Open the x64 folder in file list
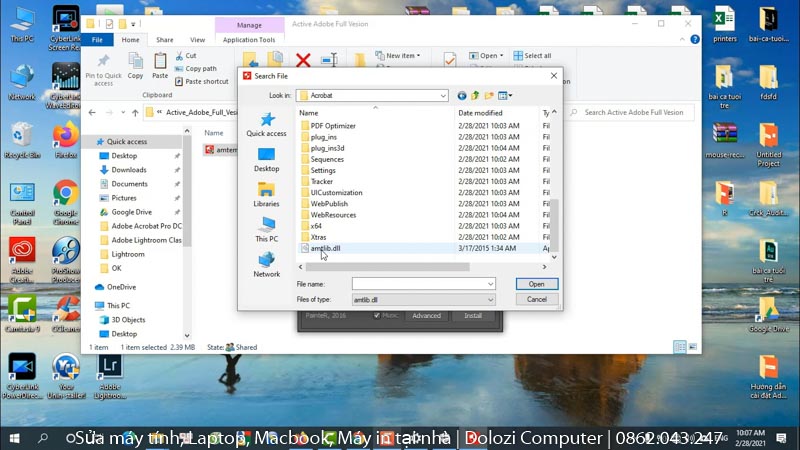The height and width of the screenshot is (450, 800). click(316, 226)
